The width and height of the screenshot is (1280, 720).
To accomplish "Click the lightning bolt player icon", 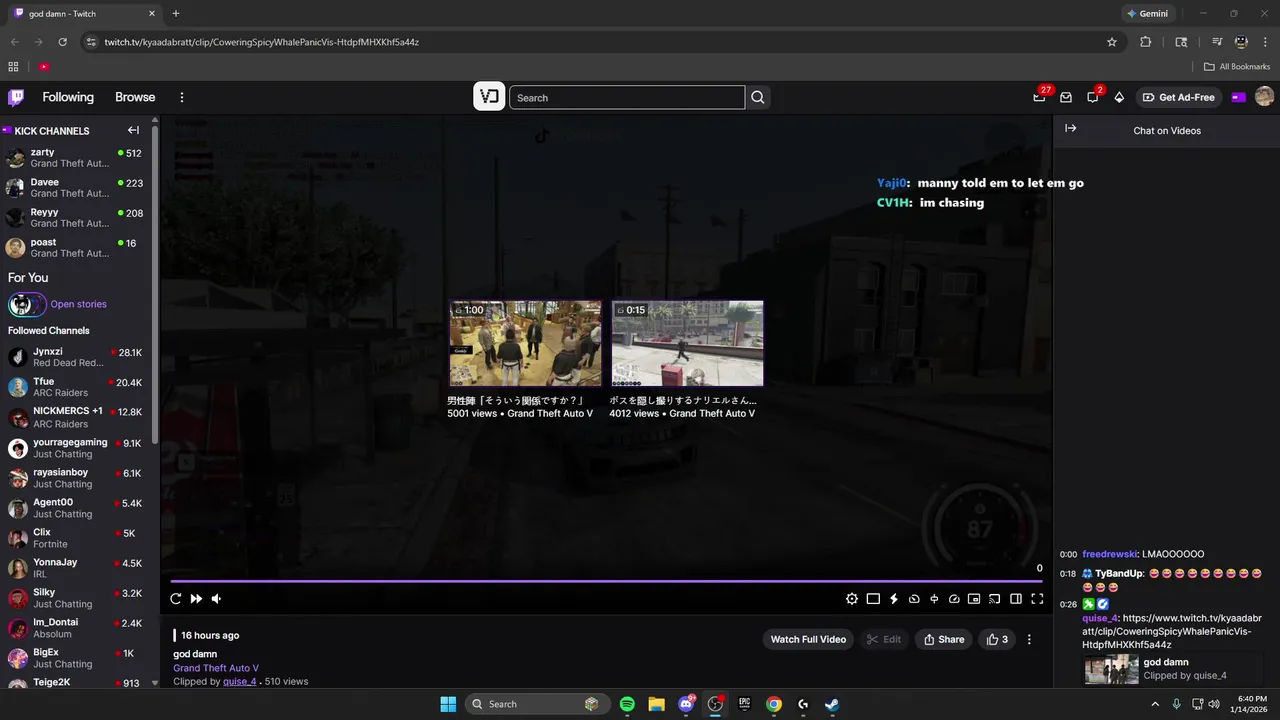I will 894,599.
